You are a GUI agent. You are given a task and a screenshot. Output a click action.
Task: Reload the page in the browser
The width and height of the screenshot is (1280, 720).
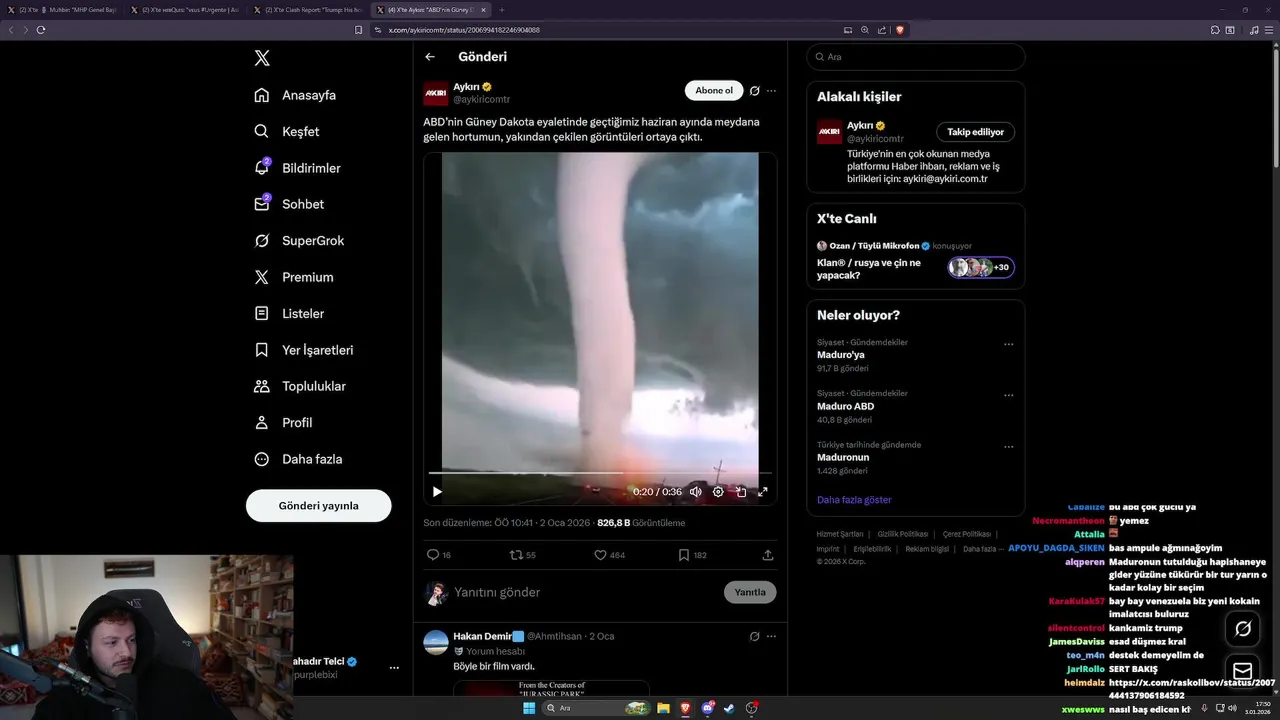point(41,30)
